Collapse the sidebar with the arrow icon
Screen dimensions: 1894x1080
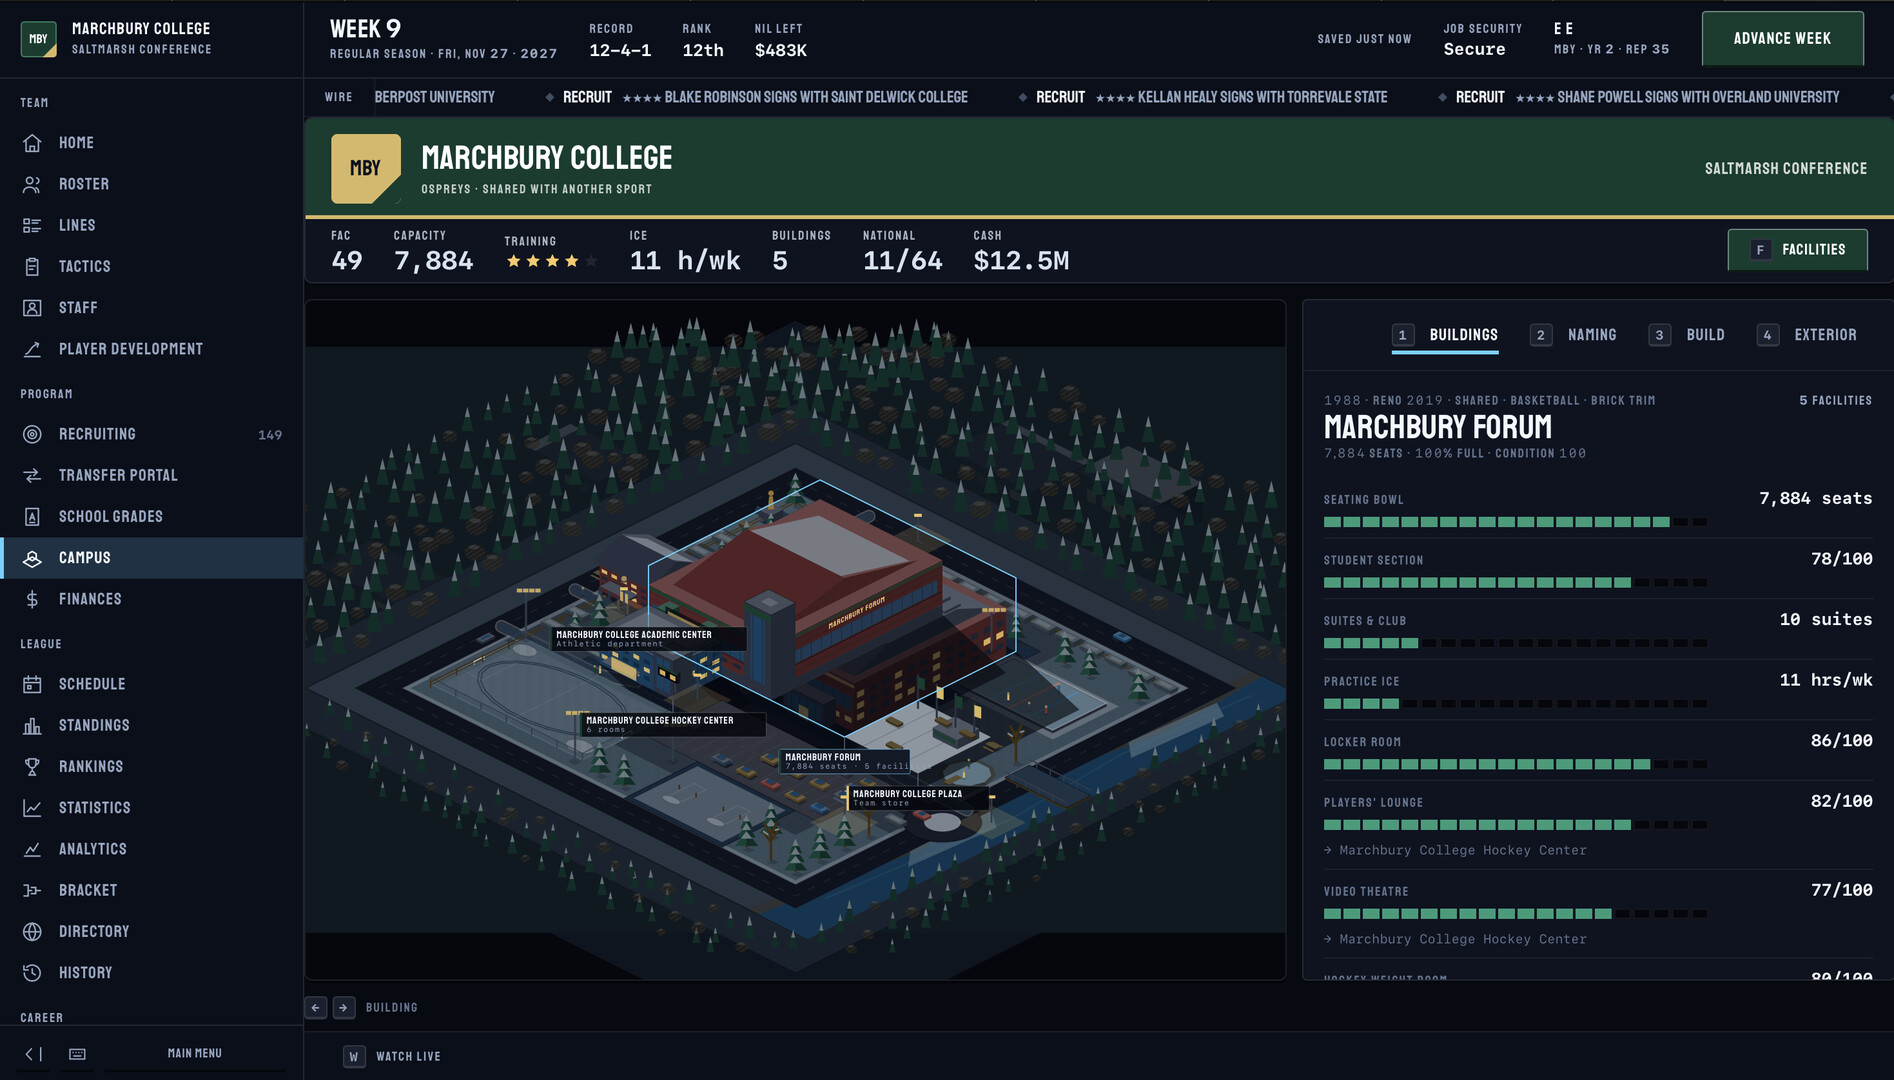click(33, 1054)
